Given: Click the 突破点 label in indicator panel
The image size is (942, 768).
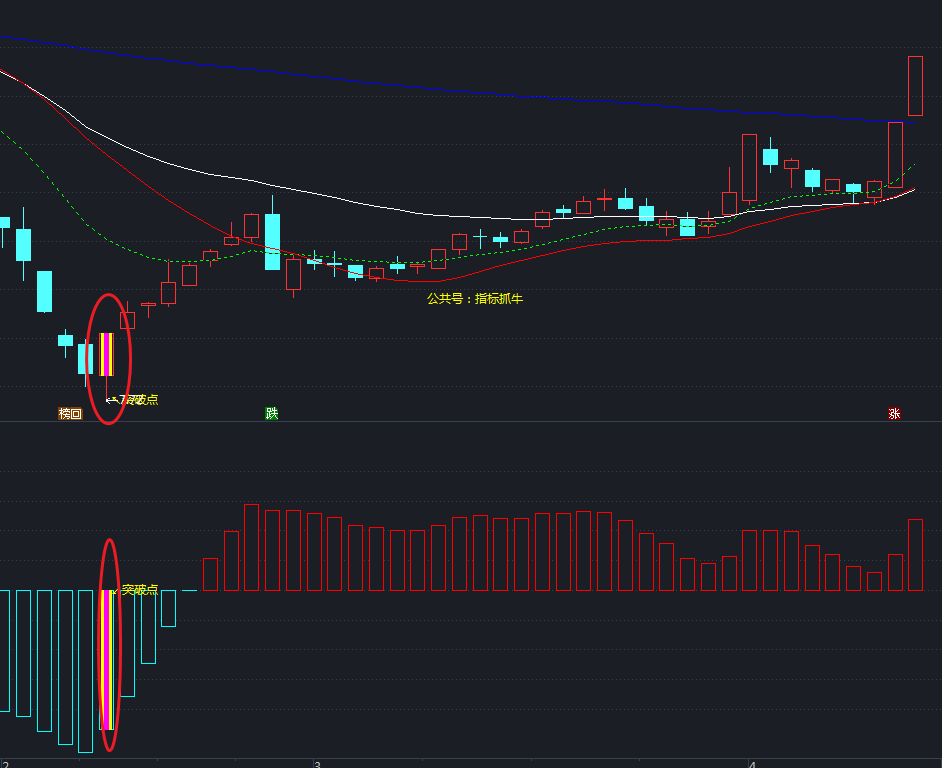Looking at the screenshot, I should coord(140,590).
